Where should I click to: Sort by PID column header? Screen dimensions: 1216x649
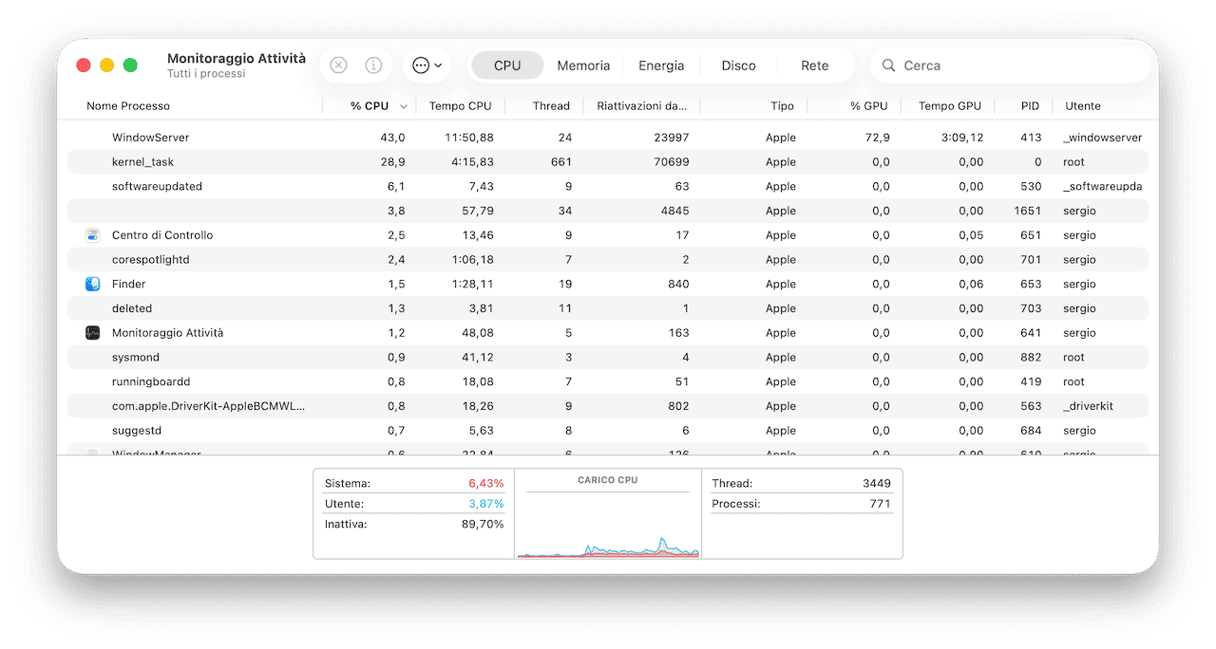(1030, 106)
